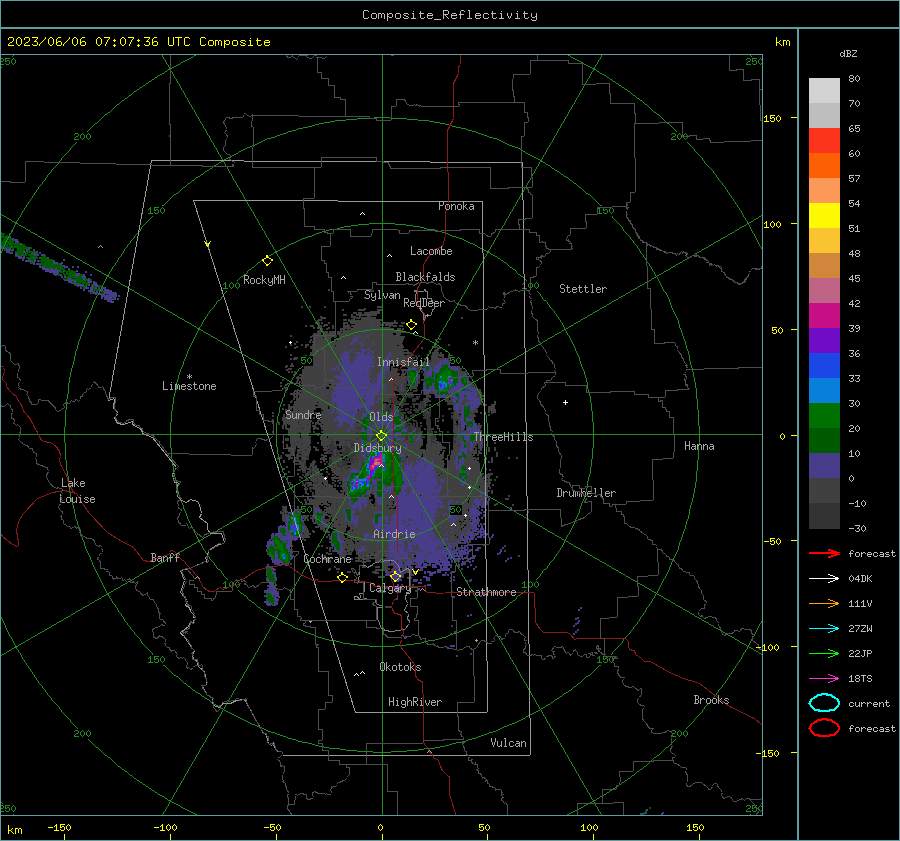Click the Sylvan label
The image size is (900, 841).
[x=382, y=295]
